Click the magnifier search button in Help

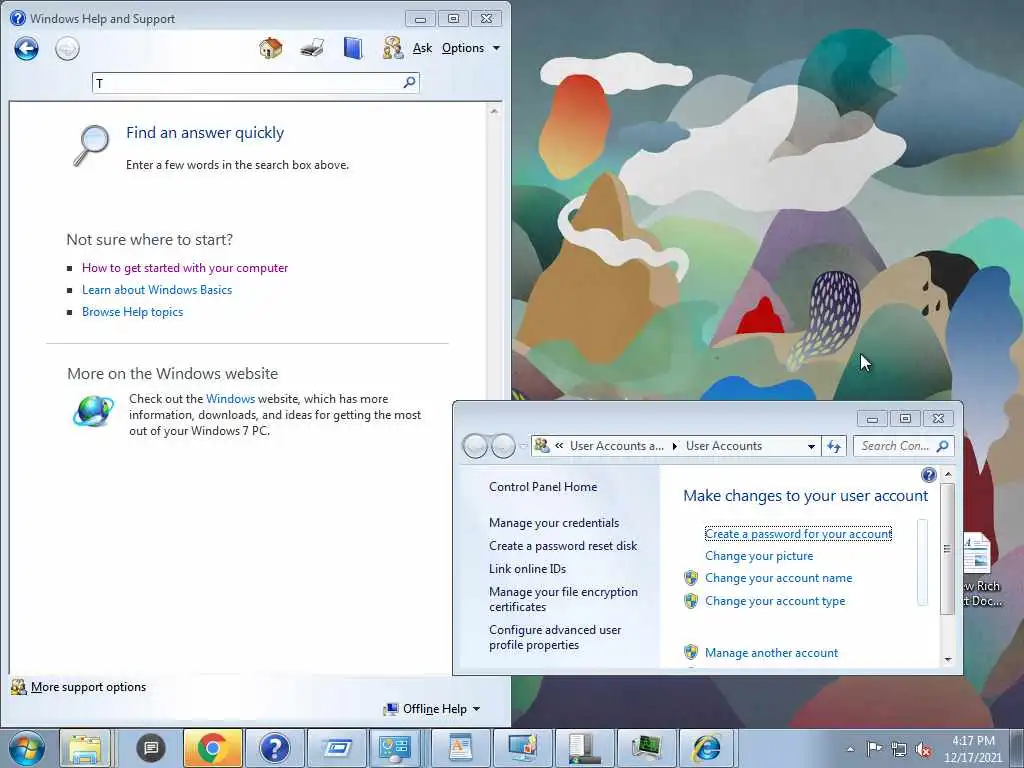pos(409,82)
